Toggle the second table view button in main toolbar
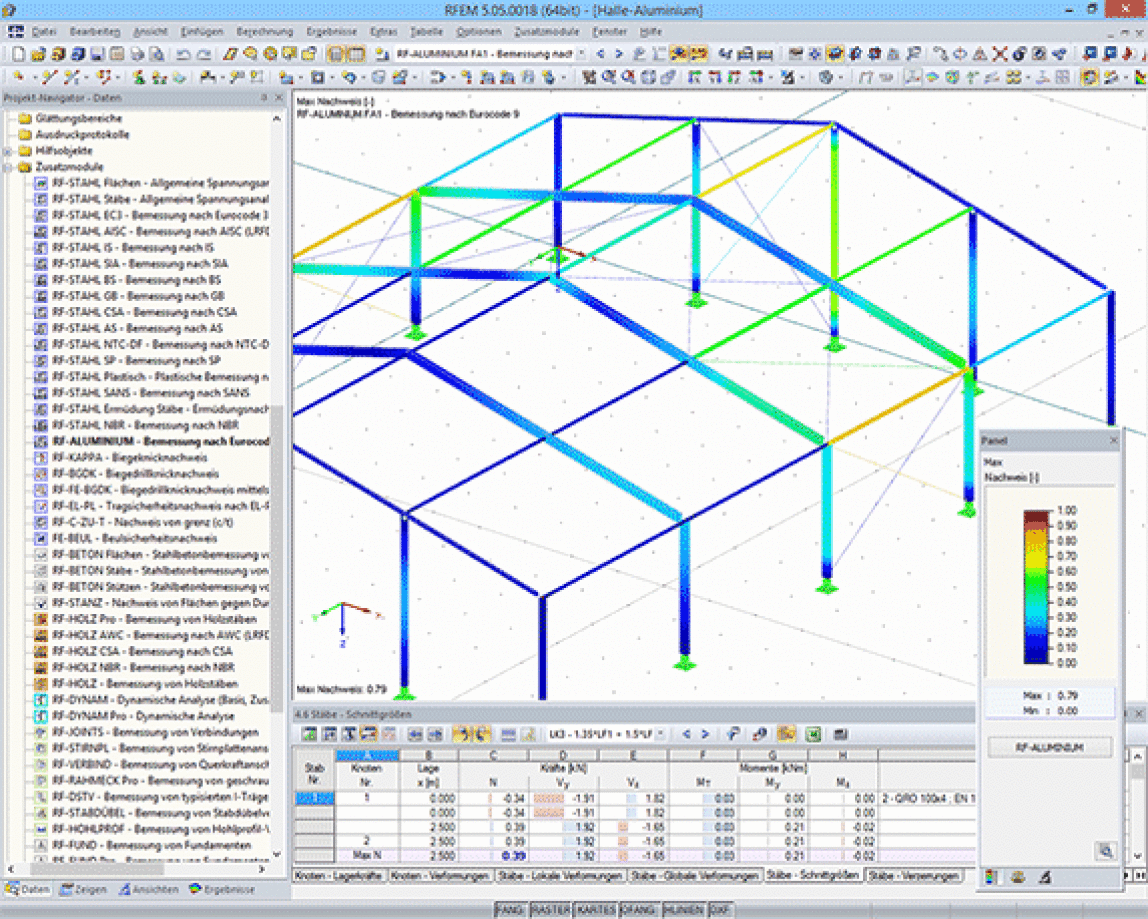This screenshot has width=1148, height=919. [x=356, y=54]
